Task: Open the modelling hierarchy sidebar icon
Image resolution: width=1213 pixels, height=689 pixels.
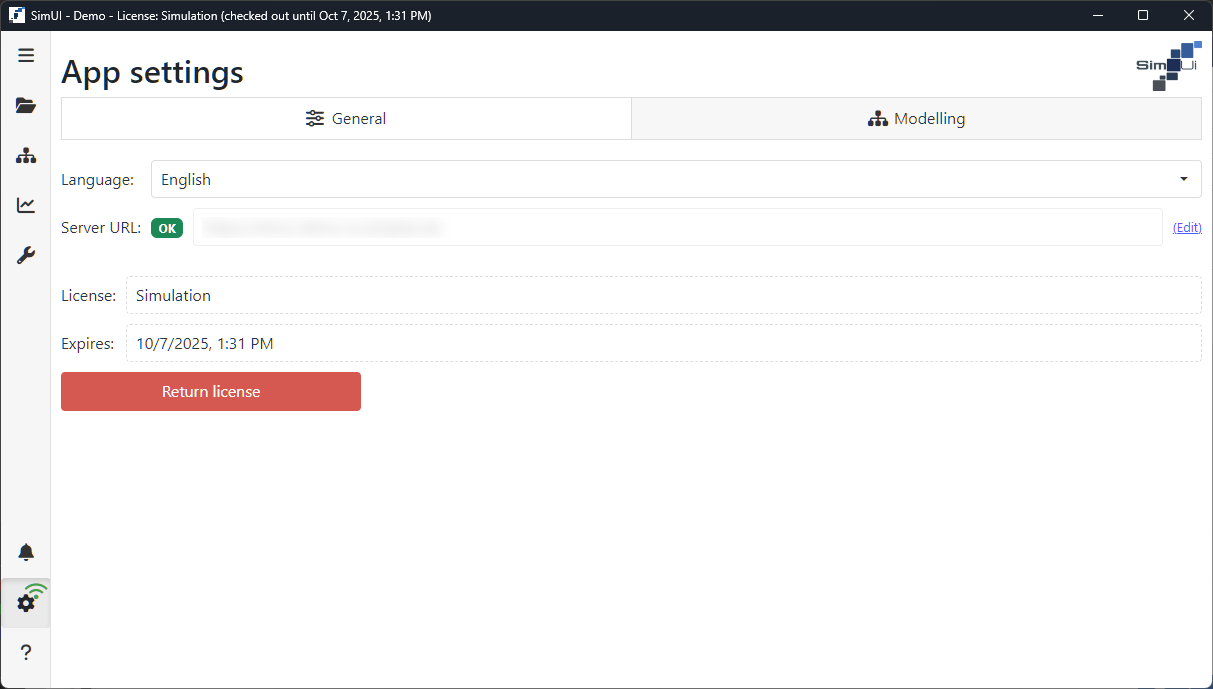Action: point(26,156)
